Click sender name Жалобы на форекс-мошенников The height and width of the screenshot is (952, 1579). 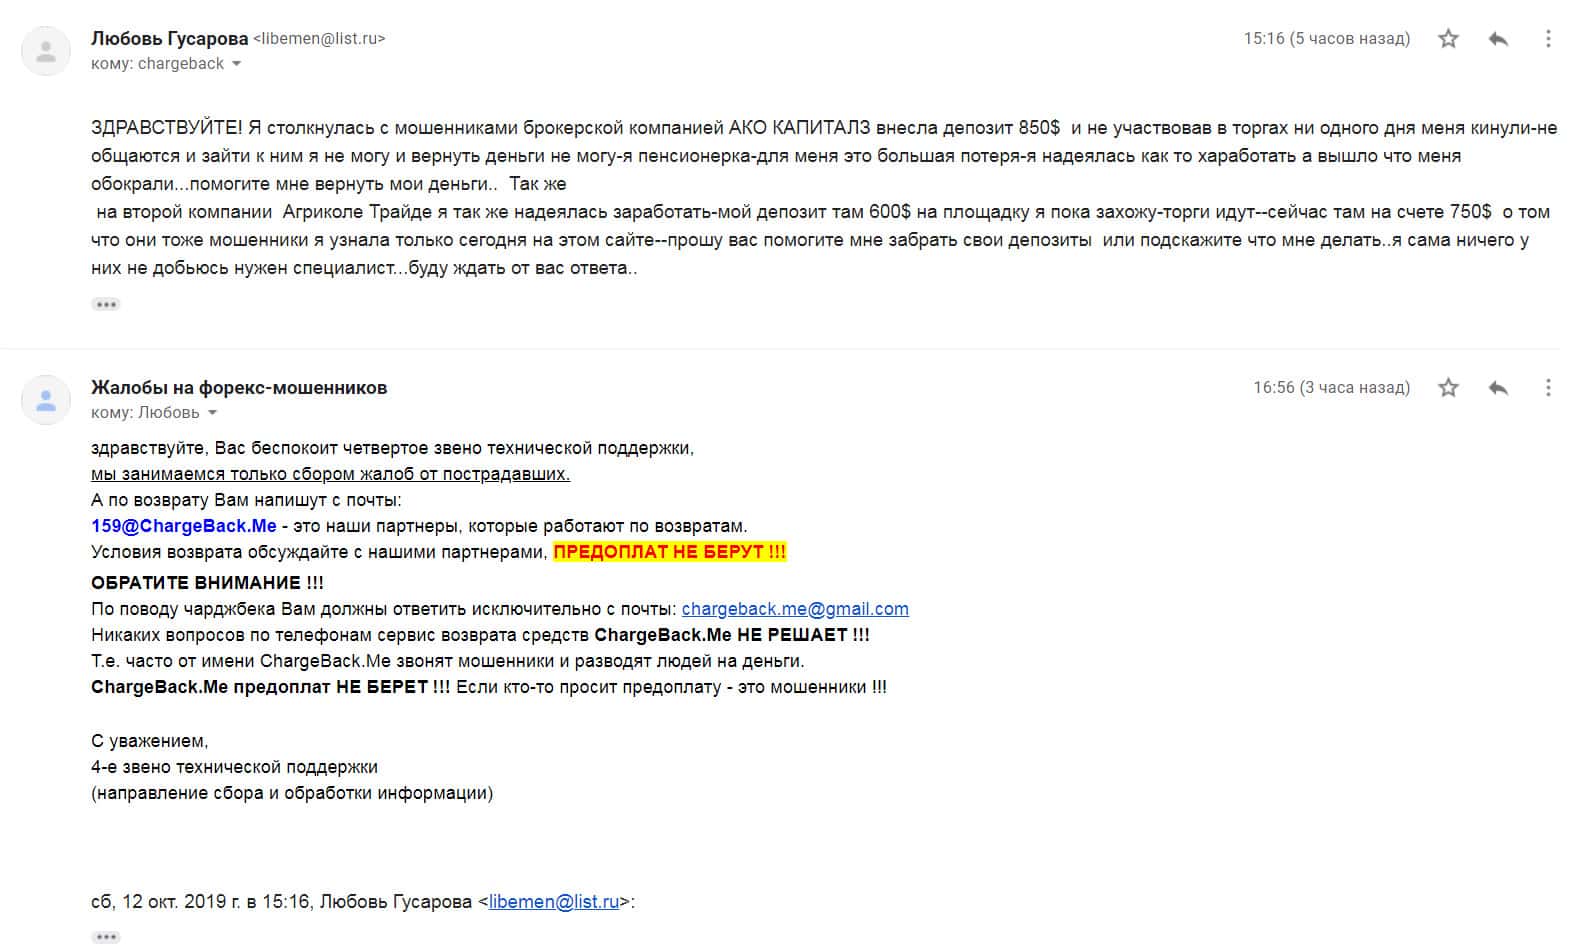click(x=239, y=388)
